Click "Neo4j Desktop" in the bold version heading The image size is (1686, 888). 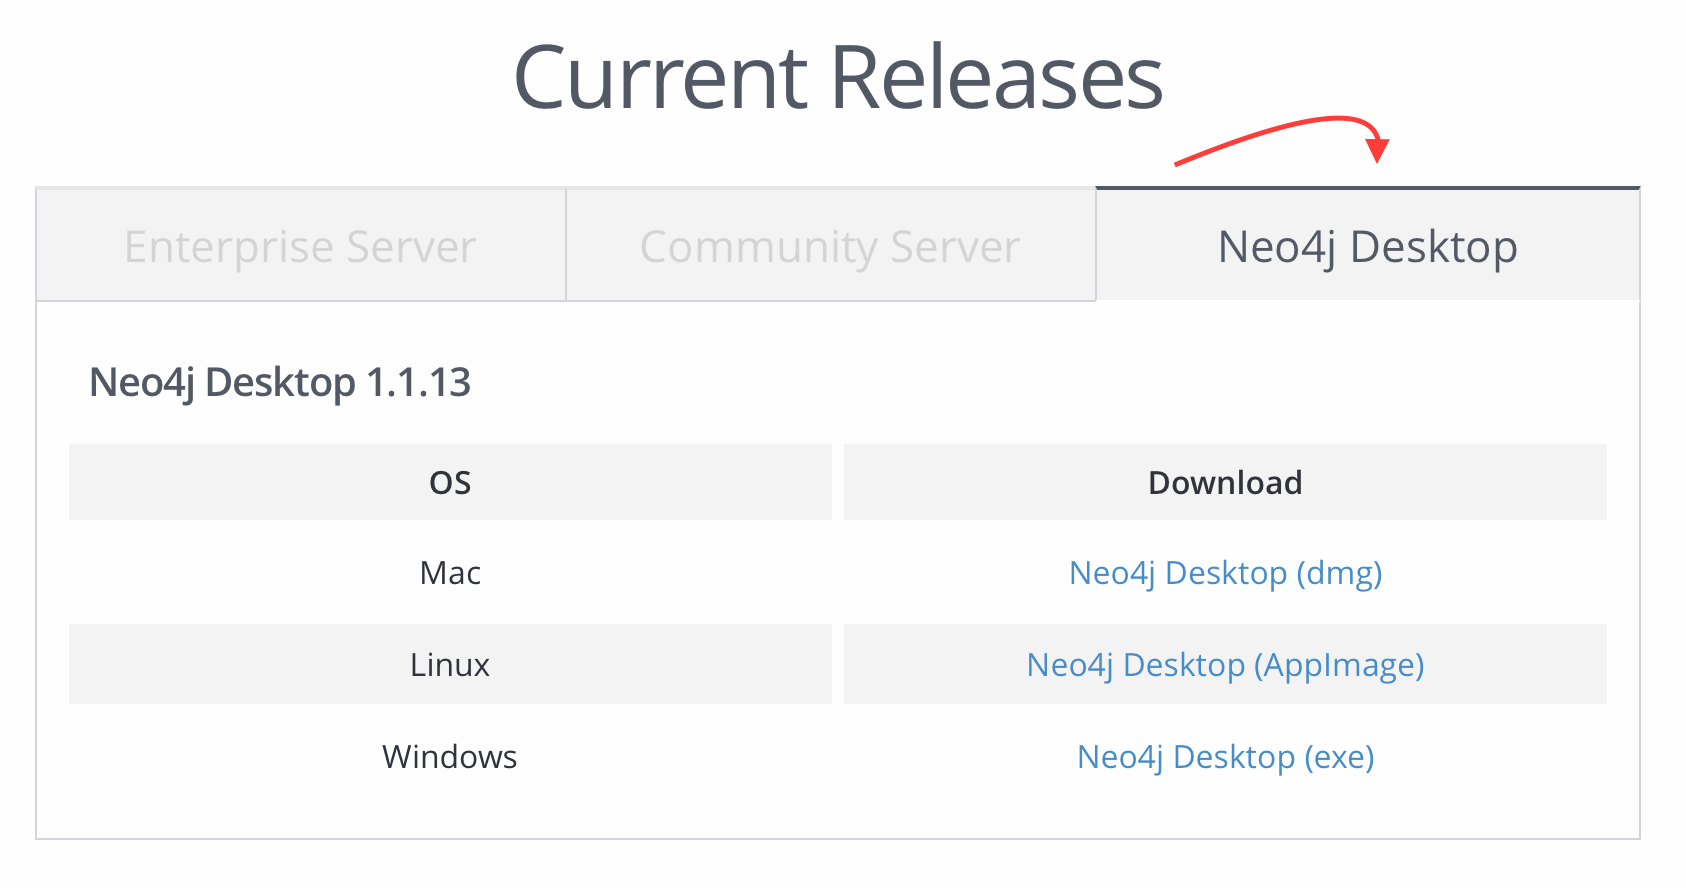[222, 382]
